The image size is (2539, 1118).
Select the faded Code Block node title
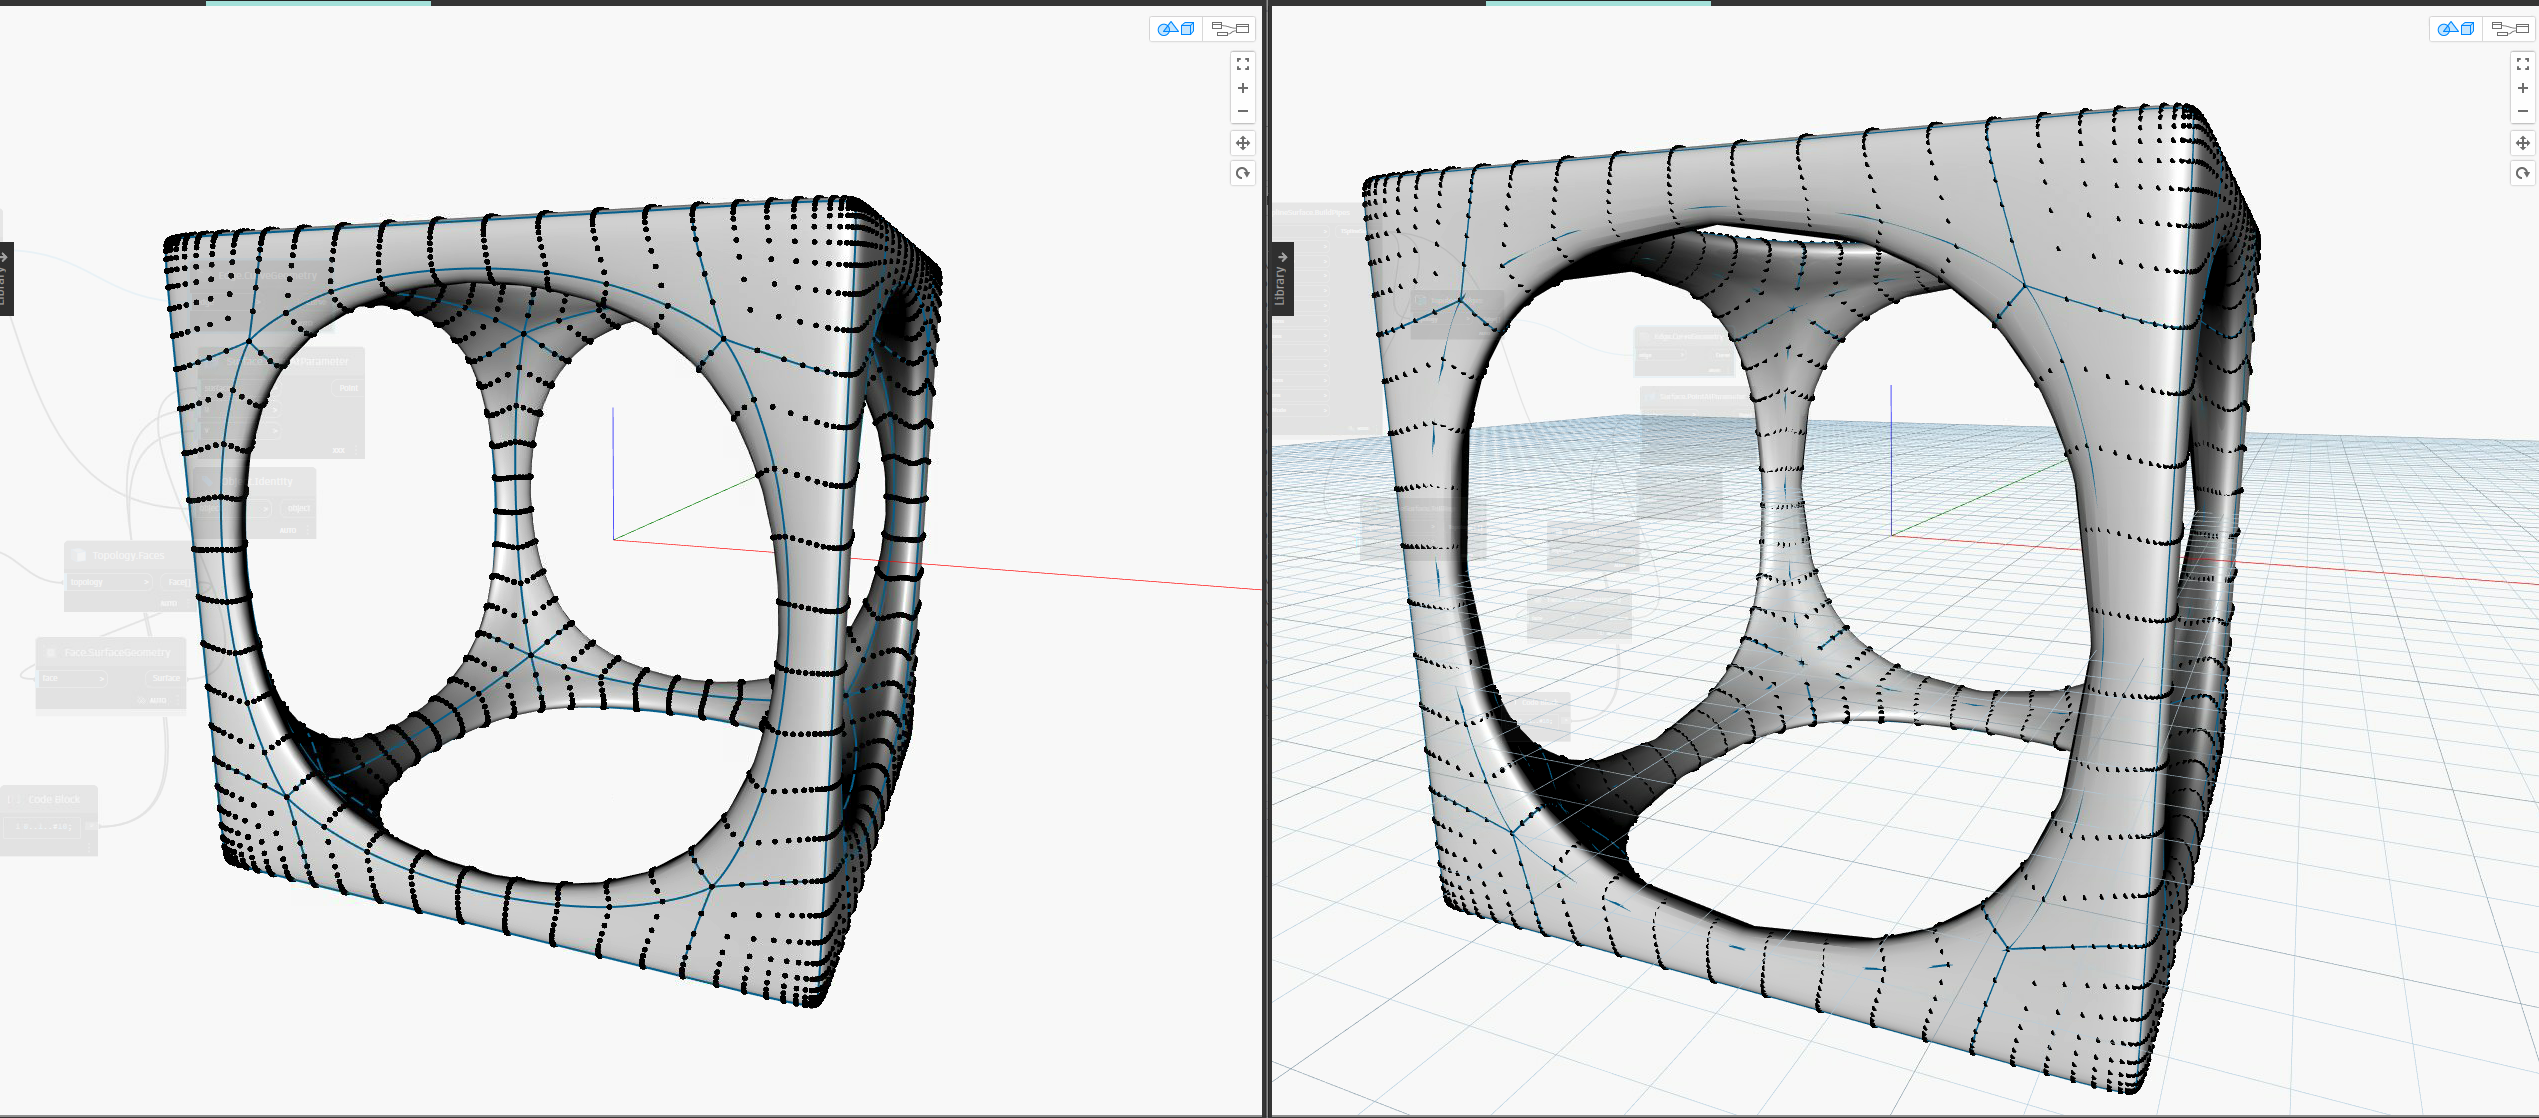tap(54, 799)
